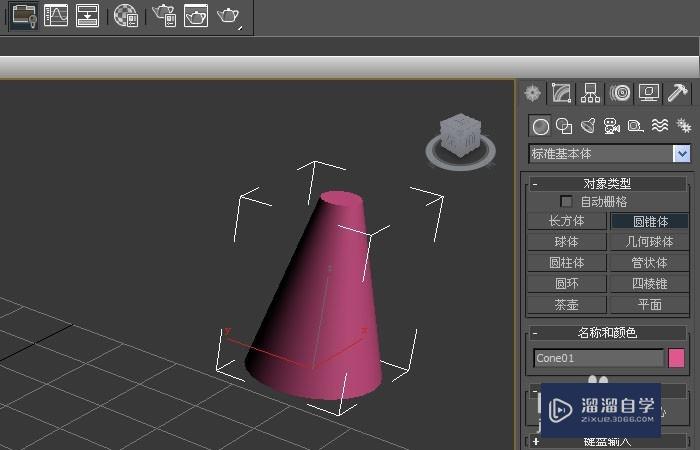
Task: Select the Geometry category sphere icon
Action: point(540,126)
